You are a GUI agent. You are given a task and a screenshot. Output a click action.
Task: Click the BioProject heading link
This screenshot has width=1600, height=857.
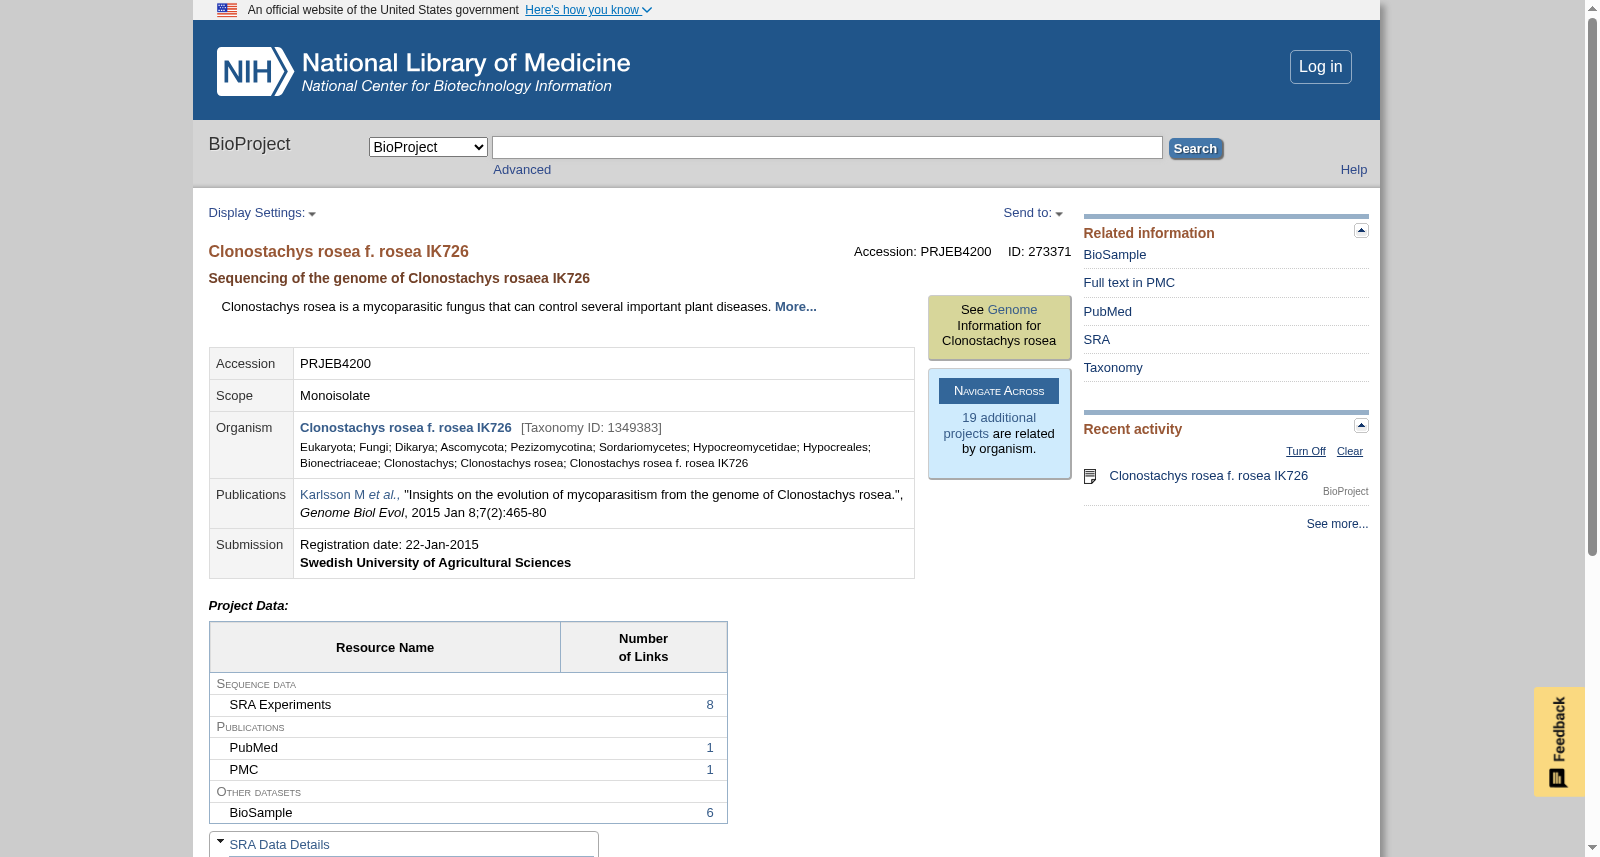click(x=249, y=144)
